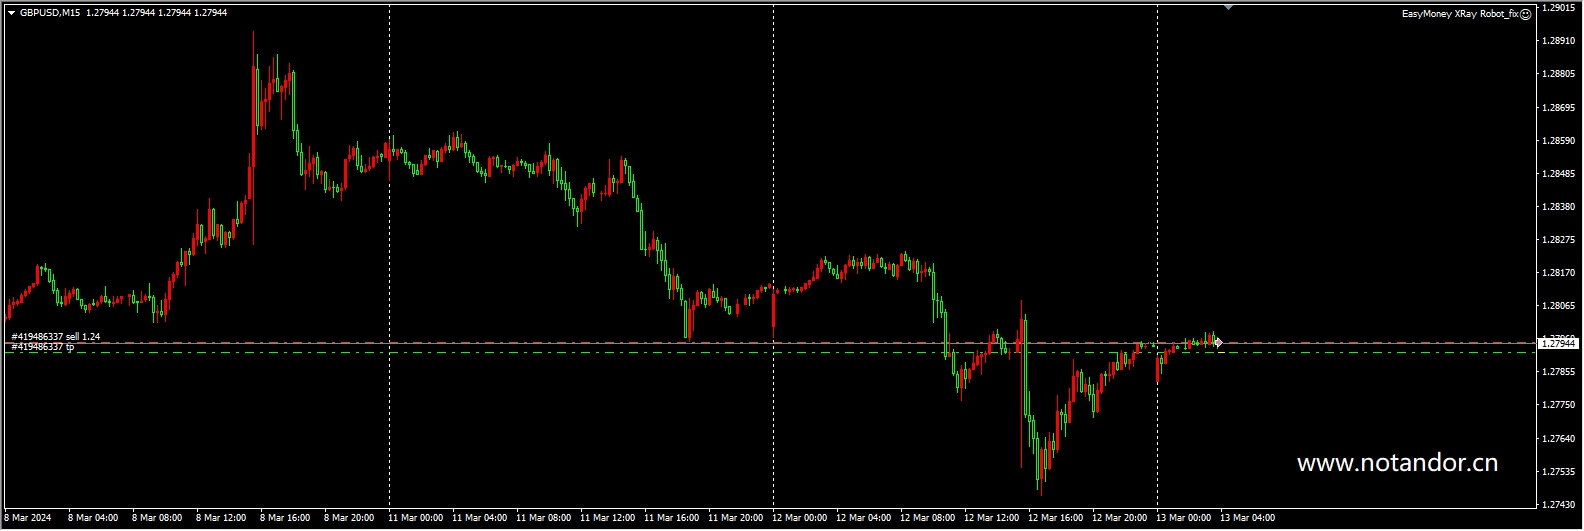Click the 1.28170 price axis label
The width and height of the screenshot is (1584, 531).
(x=1560, y=272)
